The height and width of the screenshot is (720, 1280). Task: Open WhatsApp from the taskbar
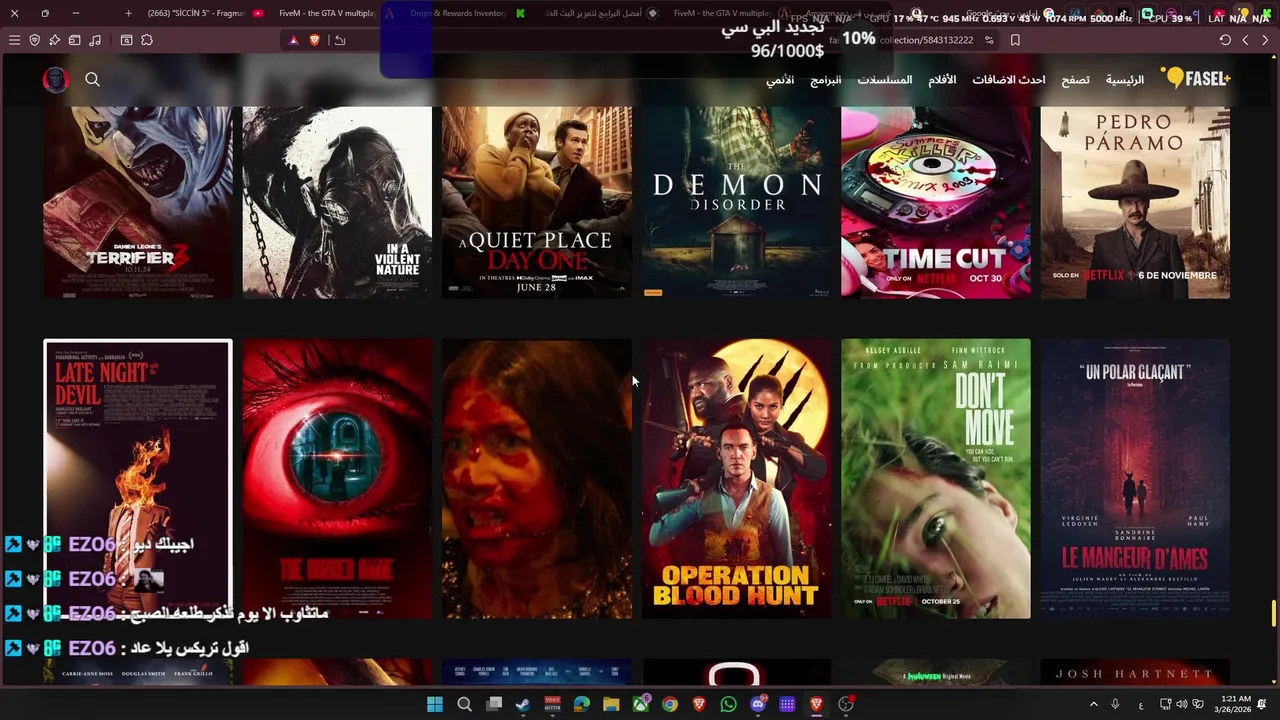click(x=729, y=704)
